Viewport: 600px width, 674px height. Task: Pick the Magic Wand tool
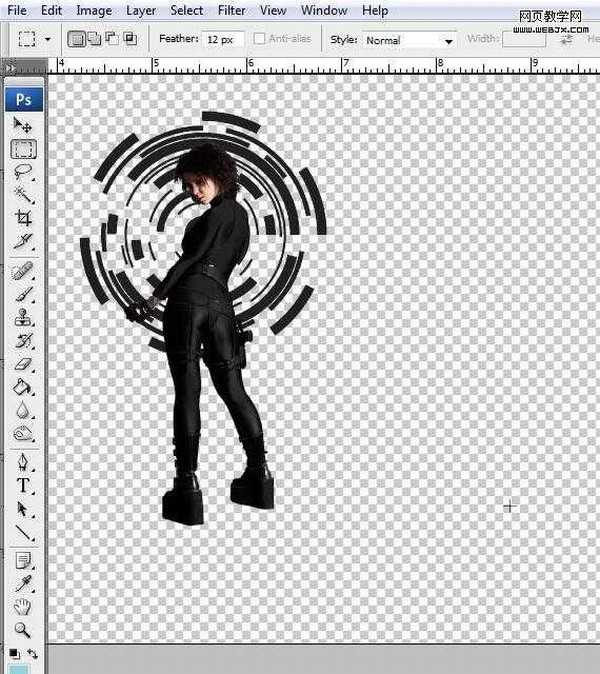tap(22, 195)
